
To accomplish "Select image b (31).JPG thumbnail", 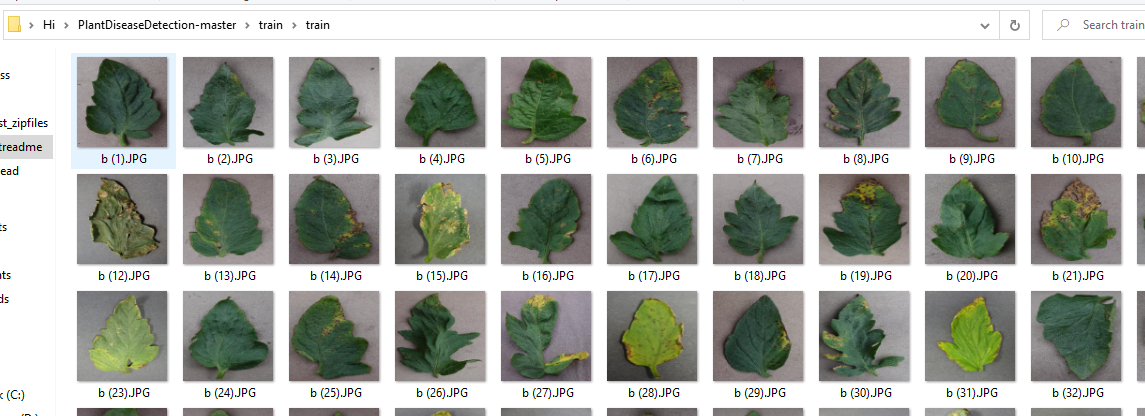I will [x=970, y=336].
